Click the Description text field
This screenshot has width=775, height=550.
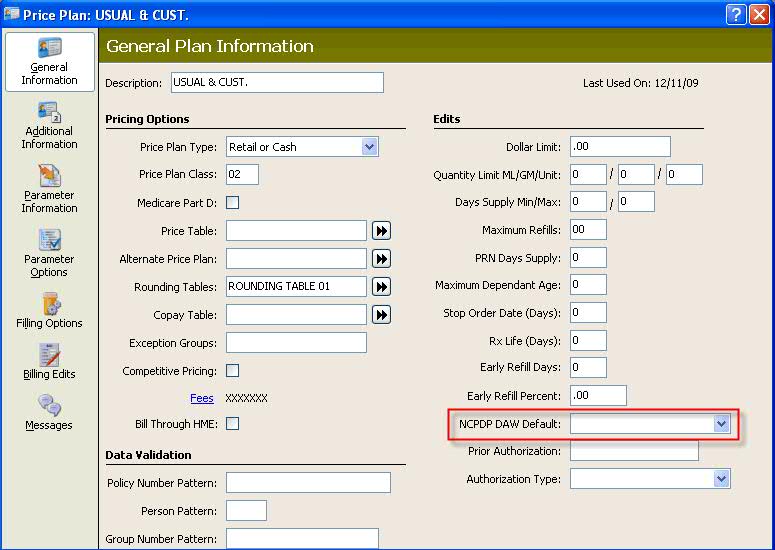[277, 83]
